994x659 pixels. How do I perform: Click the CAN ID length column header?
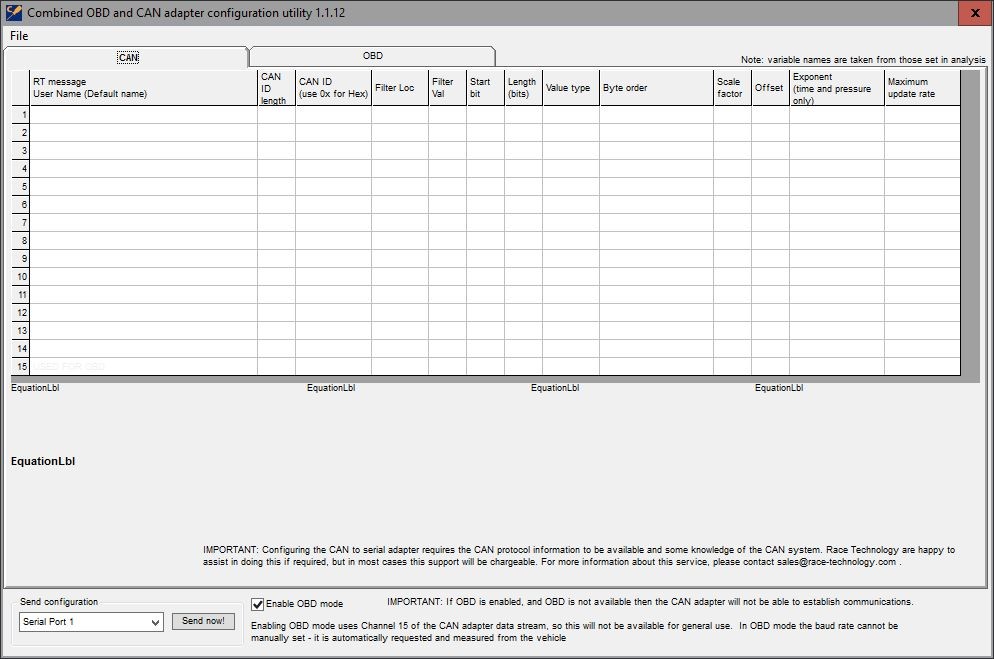pyautogui.click(x=276, y=88)
